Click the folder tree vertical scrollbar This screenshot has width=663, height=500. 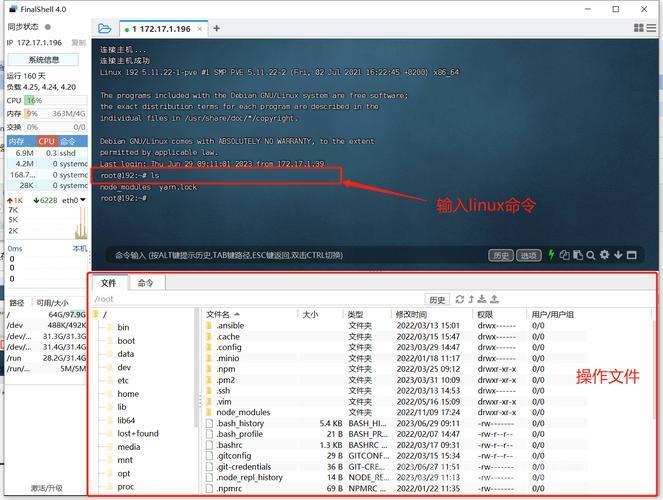(x=196, y=368)
